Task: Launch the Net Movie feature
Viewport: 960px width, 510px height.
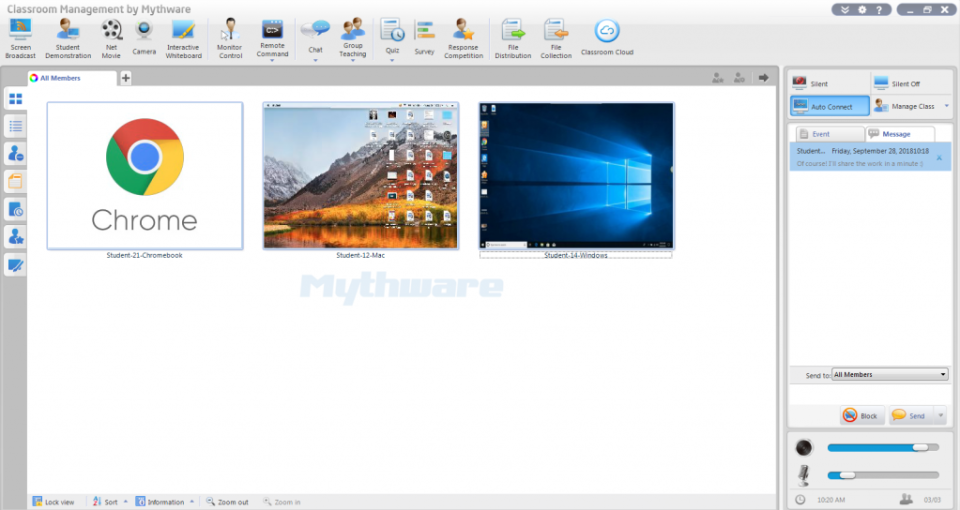Action: tap(111, 38)
